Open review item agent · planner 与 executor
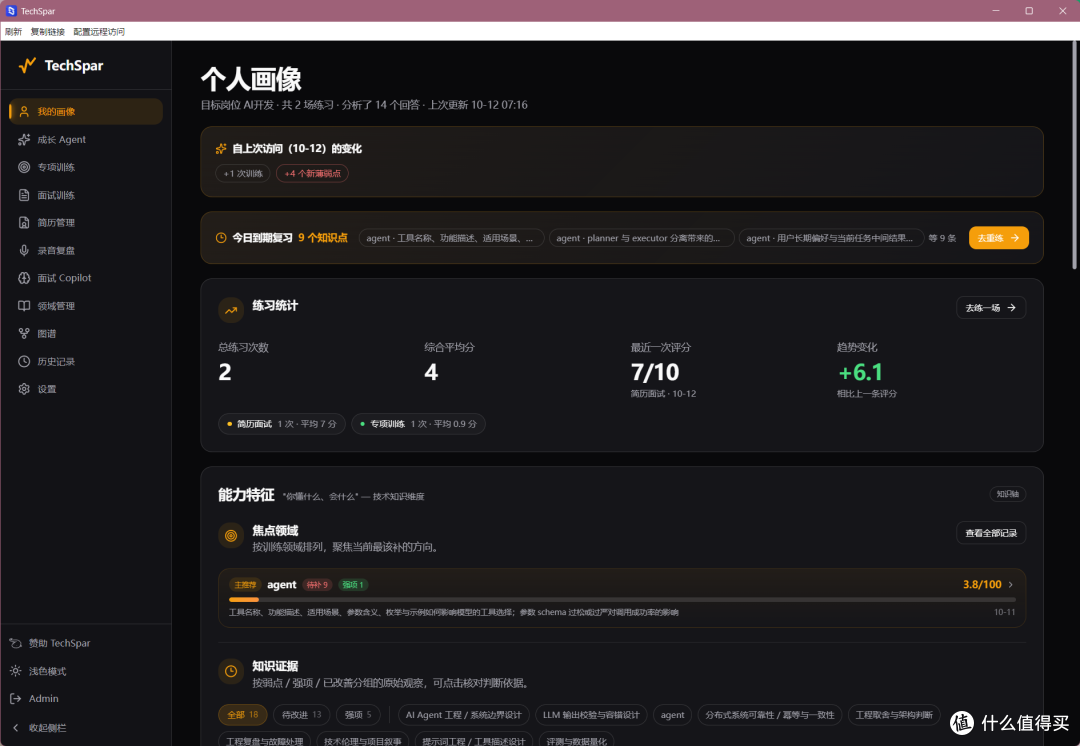 (641, 238)
